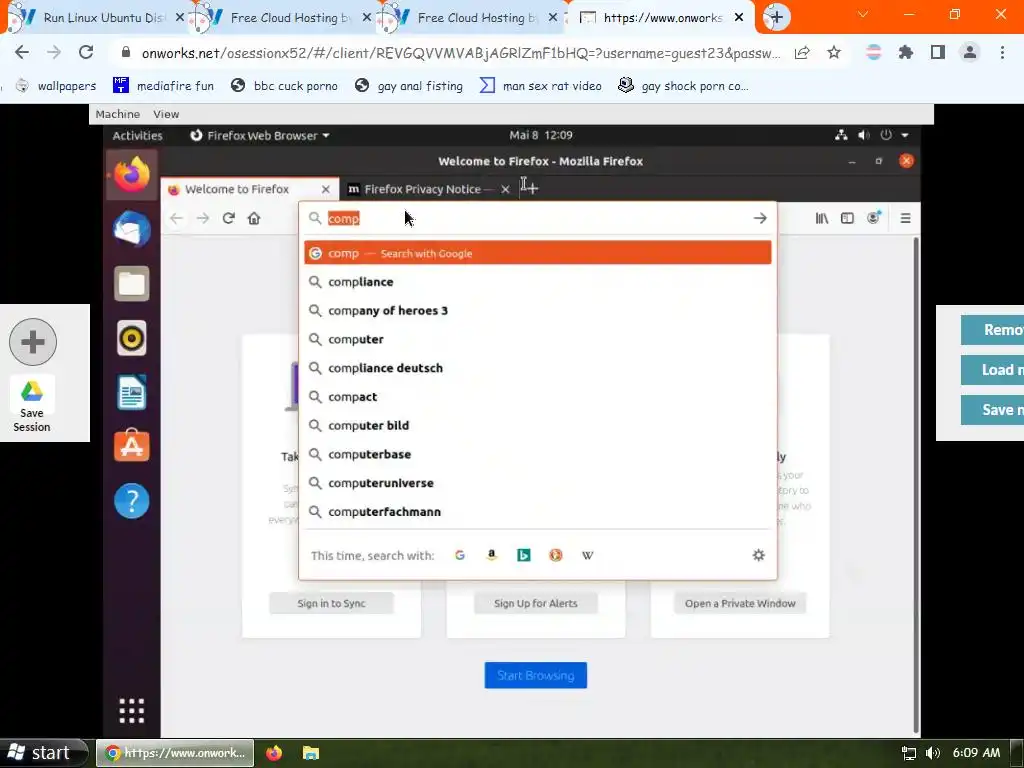Choose 'compact' suggestion
The width and height of the screenshot is (1024, 768).
537,396
